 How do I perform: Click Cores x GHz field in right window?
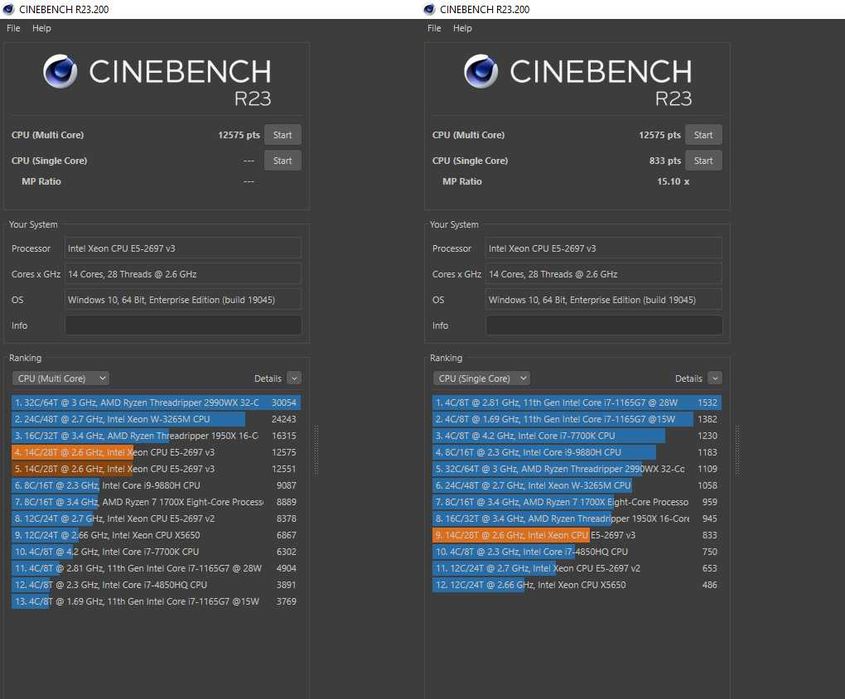click(x=604, y=274)
